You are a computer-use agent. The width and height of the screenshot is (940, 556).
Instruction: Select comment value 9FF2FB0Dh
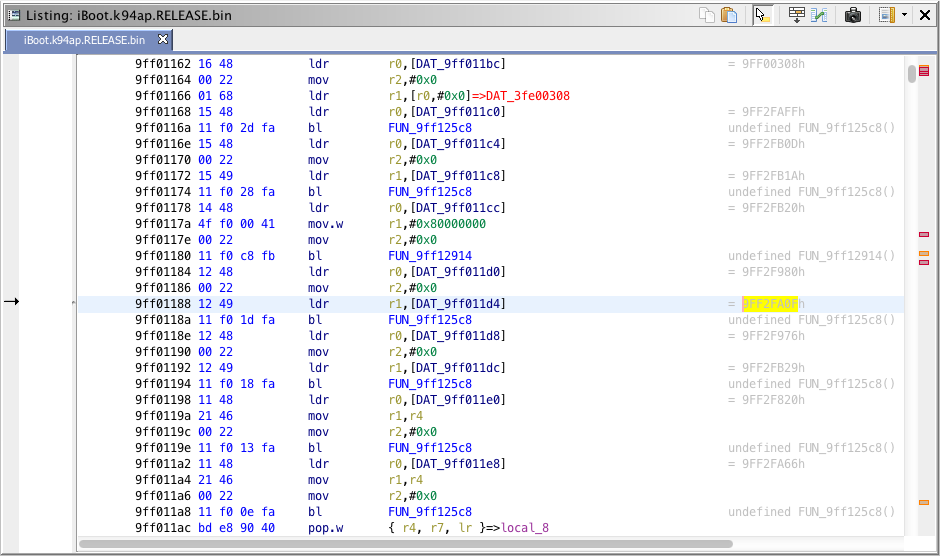click(x=773, y=144)
